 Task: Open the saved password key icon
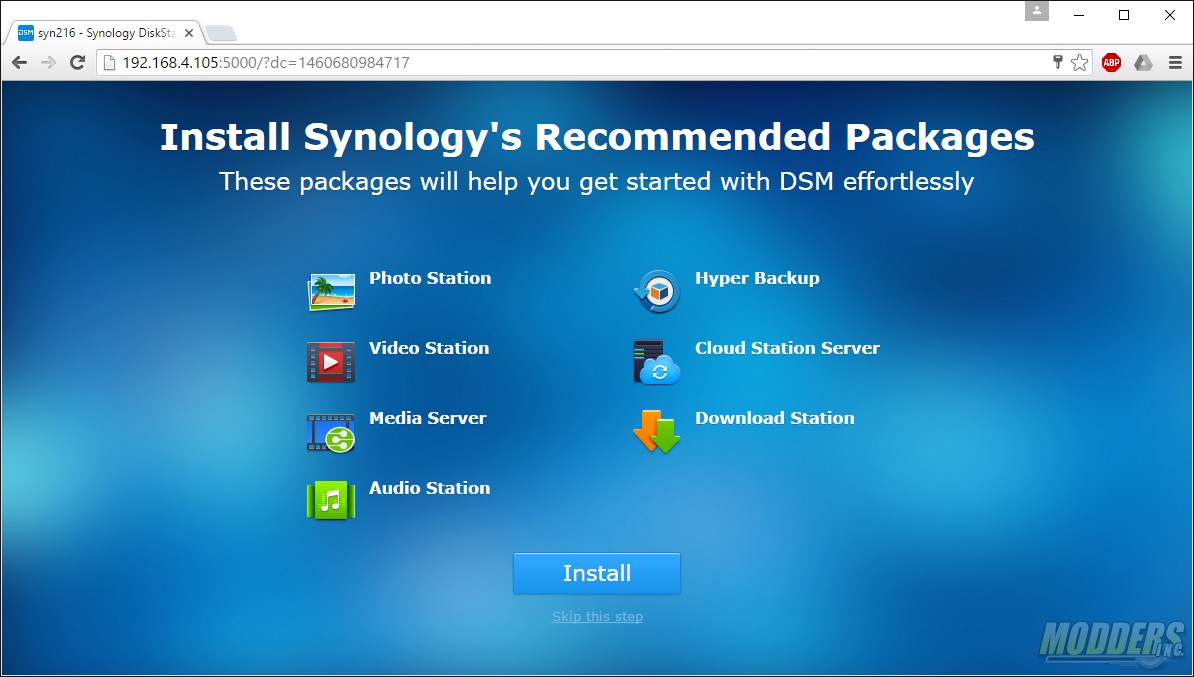pyautogui.click(x=1058, y=62)
